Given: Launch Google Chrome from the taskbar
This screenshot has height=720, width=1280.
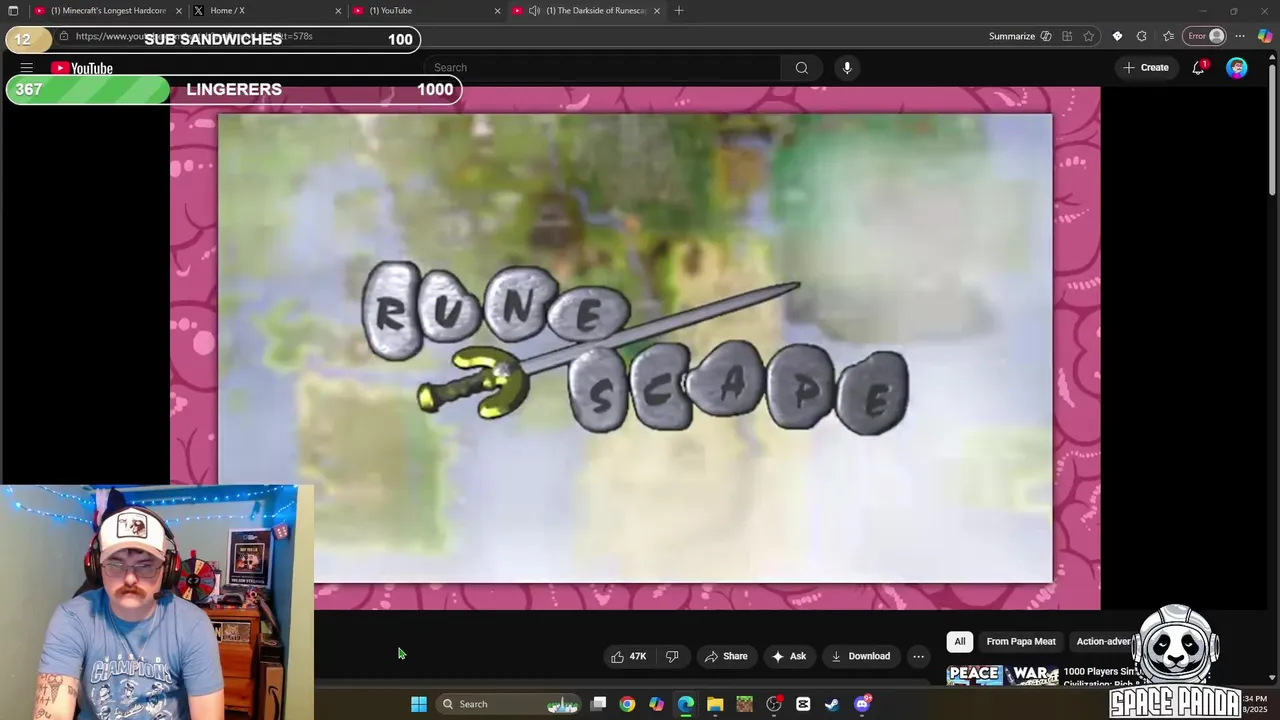Looking at the screenshot, I should pos(627,704).
